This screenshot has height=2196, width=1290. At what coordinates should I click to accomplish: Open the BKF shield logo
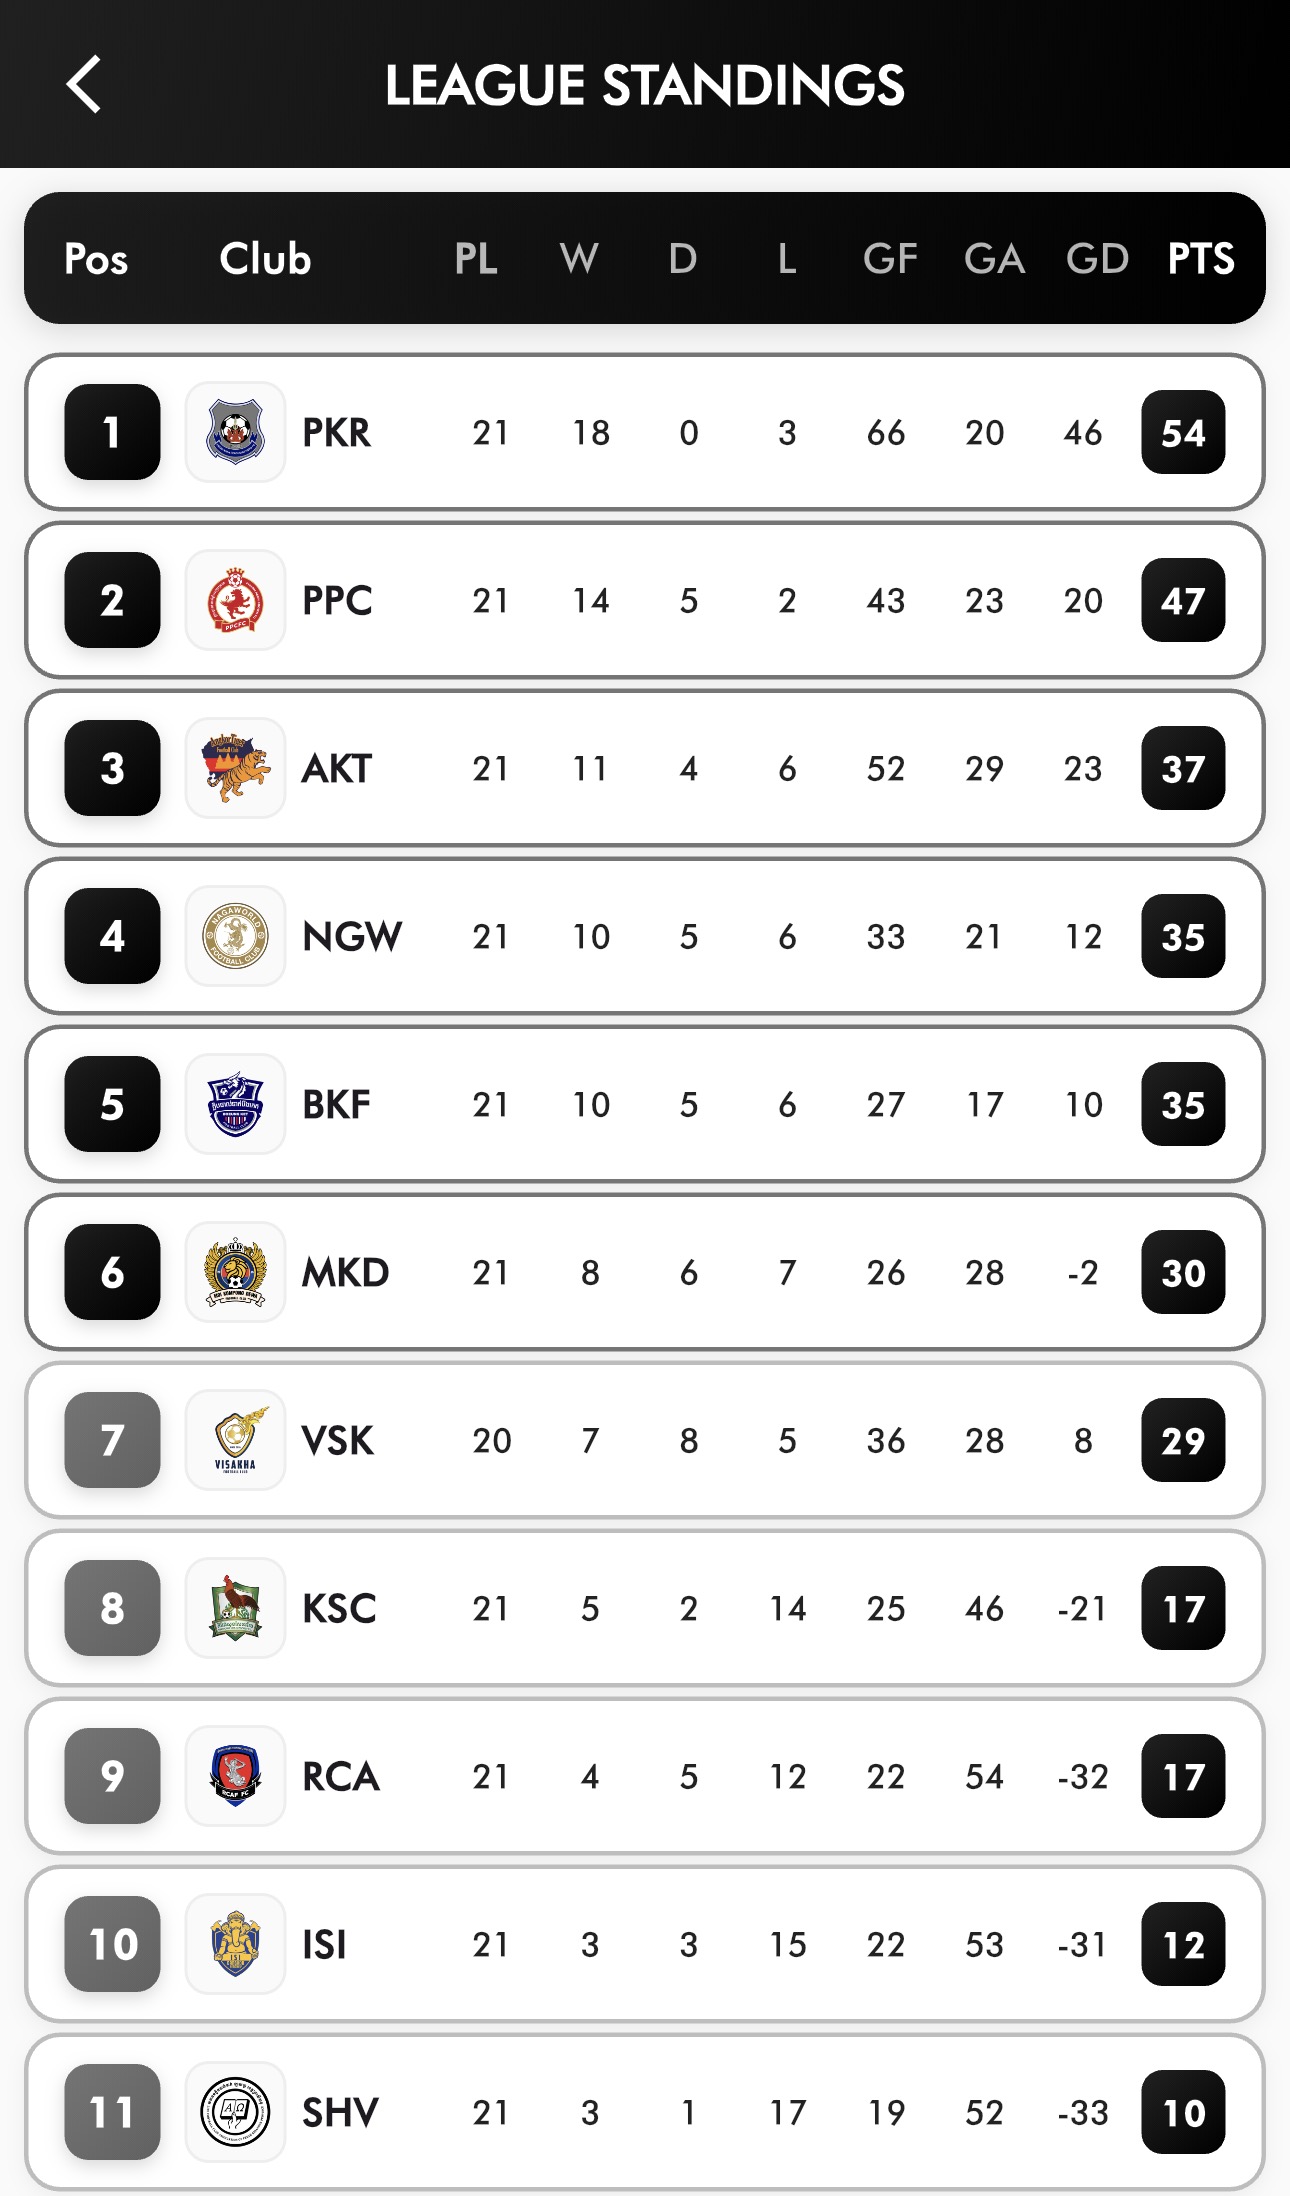pyautogui.click(x=235, y=1104)
